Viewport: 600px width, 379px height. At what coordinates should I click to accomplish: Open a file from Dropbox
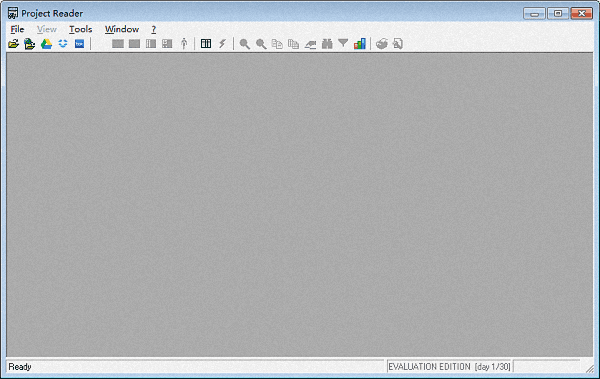(63, 44)
